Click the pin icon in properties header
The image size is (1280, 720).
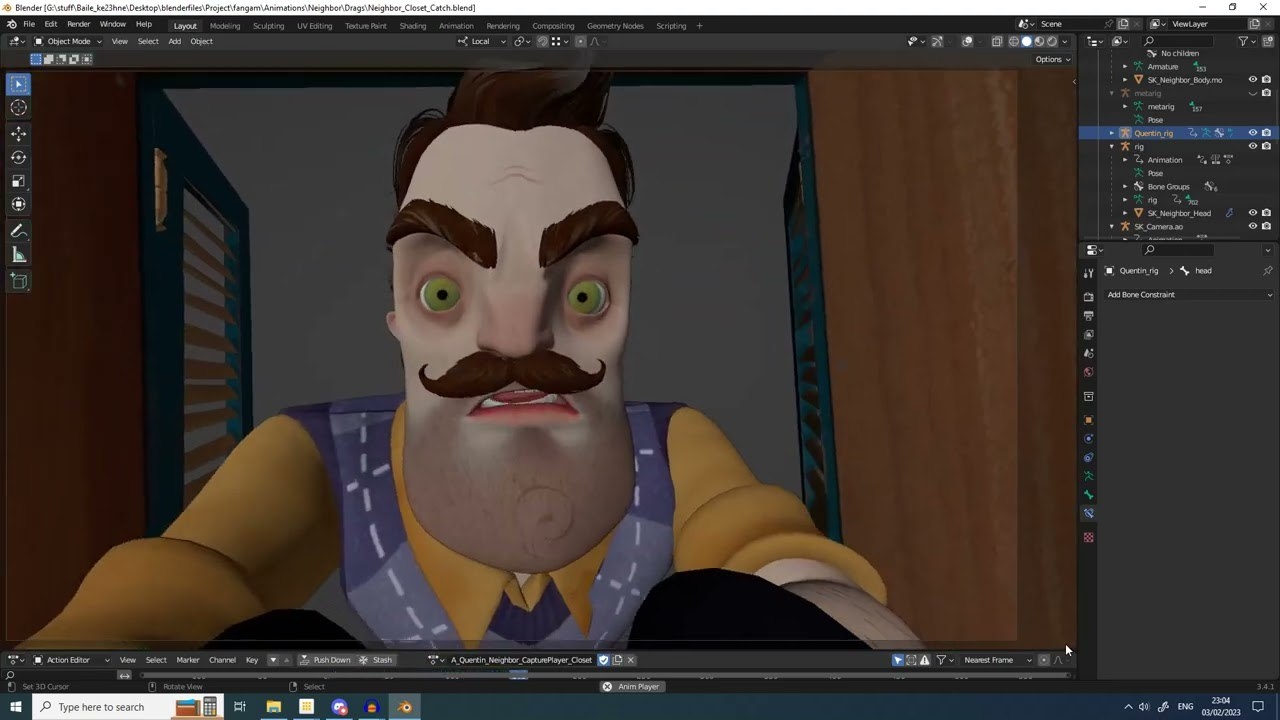point(1267,271)
